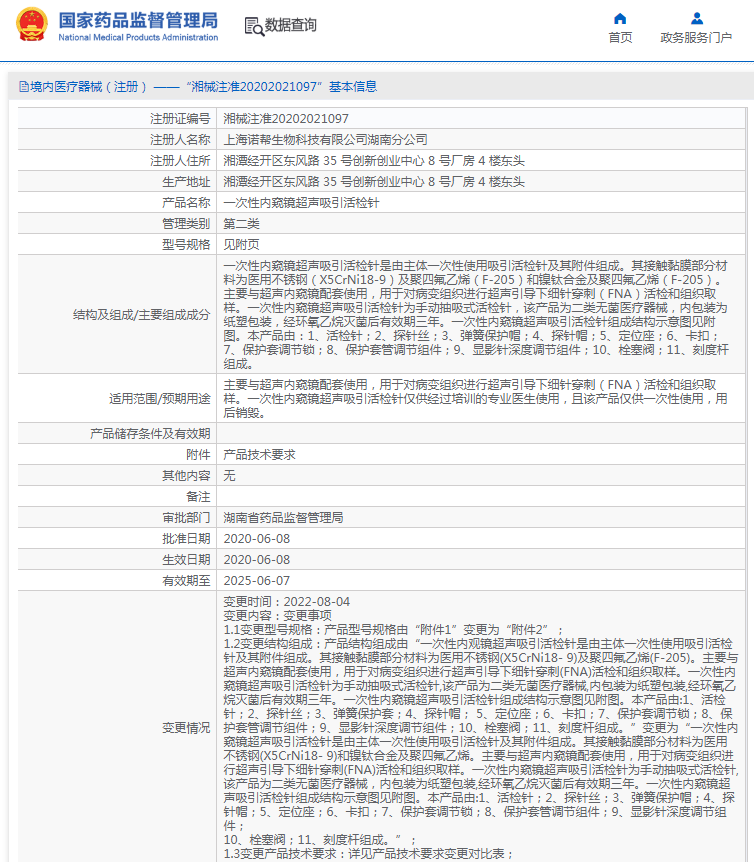Open the 政务服务门户 text link
This screenshot has height=862, width=754.
coord(696,37)
